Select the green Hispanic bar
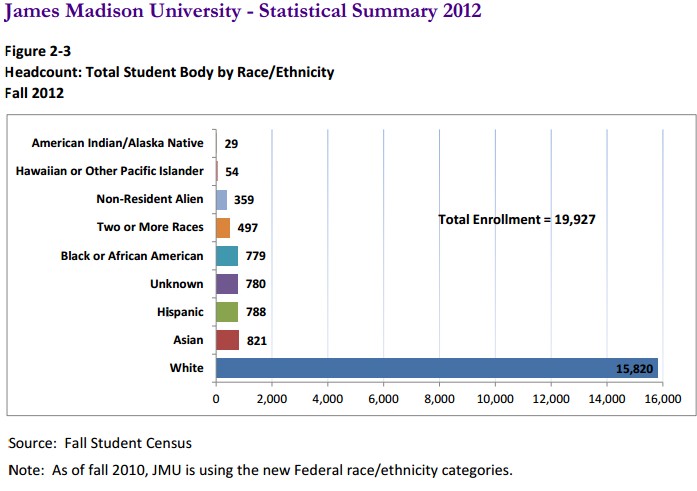697x491 pixels. (227, 312)
